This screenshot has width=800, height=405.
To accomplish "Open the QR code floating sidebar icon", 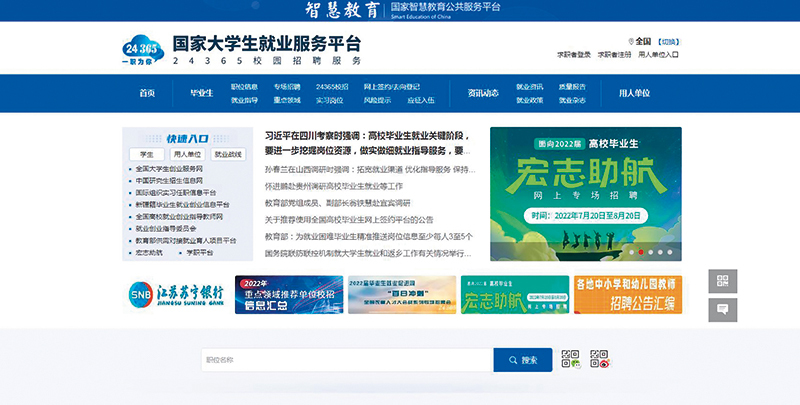I will coord(722,281).
